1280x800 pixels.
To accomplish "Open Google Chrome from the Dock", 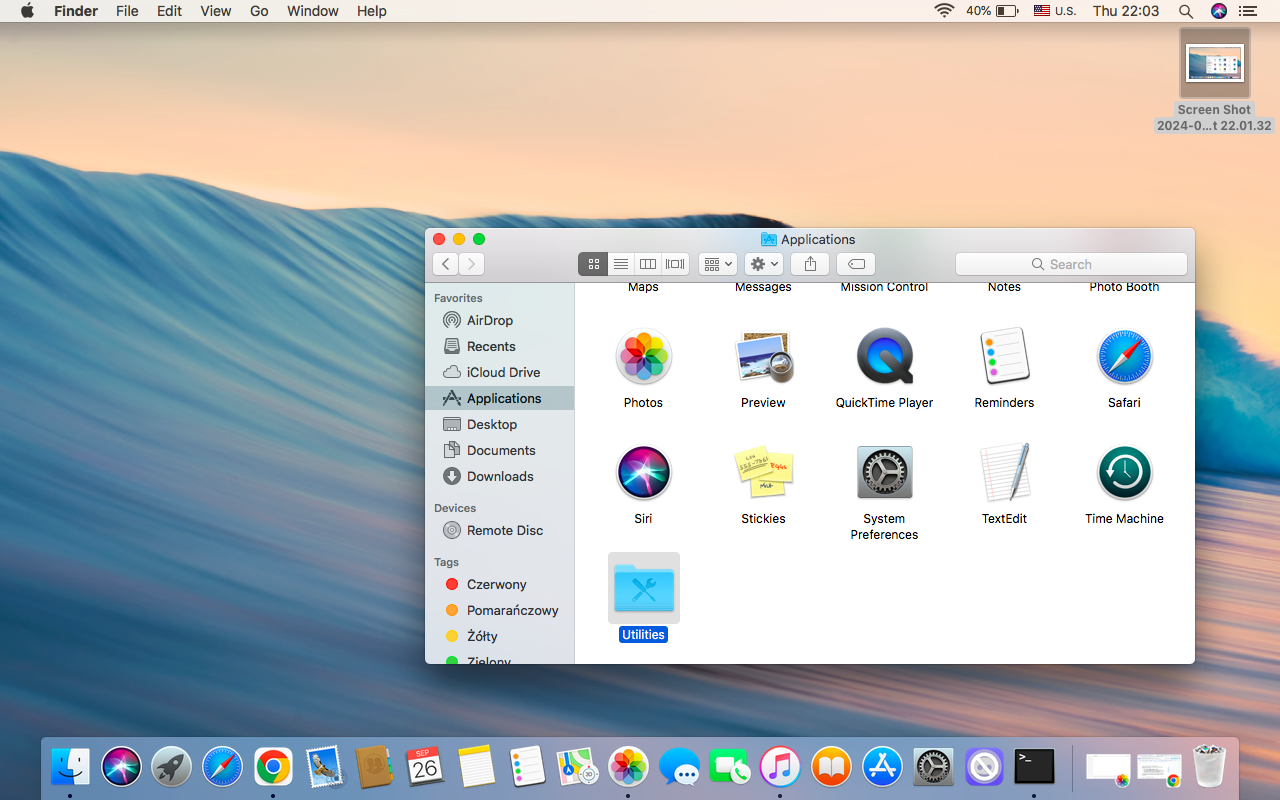I will 273,767.
